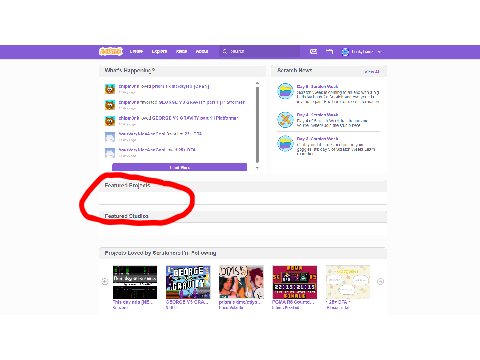Click the title under the portraits thumbnail
This screenshot has width=480, height=360.
240,302
